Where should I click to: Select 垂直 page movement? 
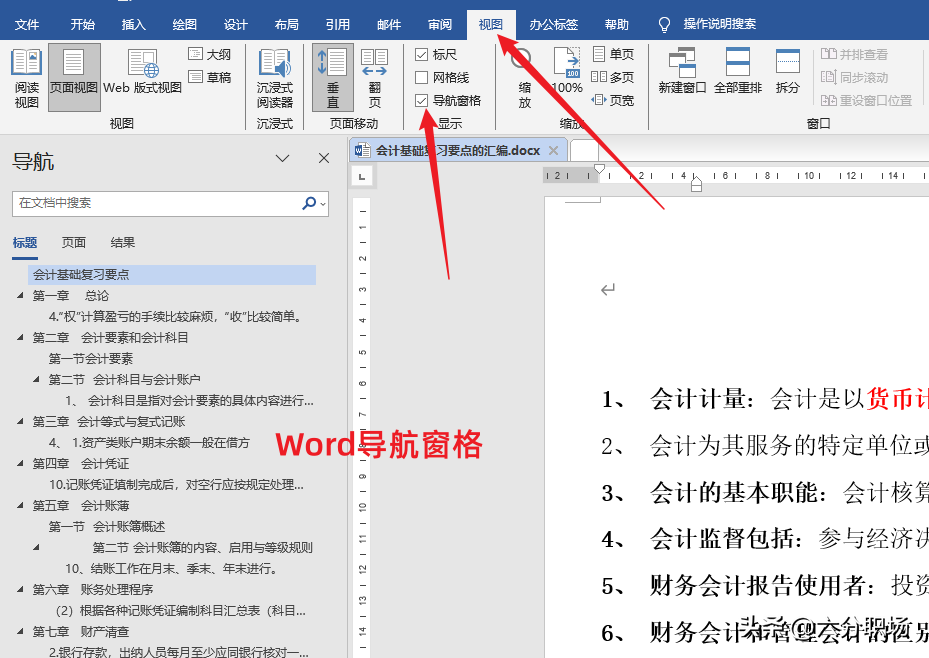332,78
